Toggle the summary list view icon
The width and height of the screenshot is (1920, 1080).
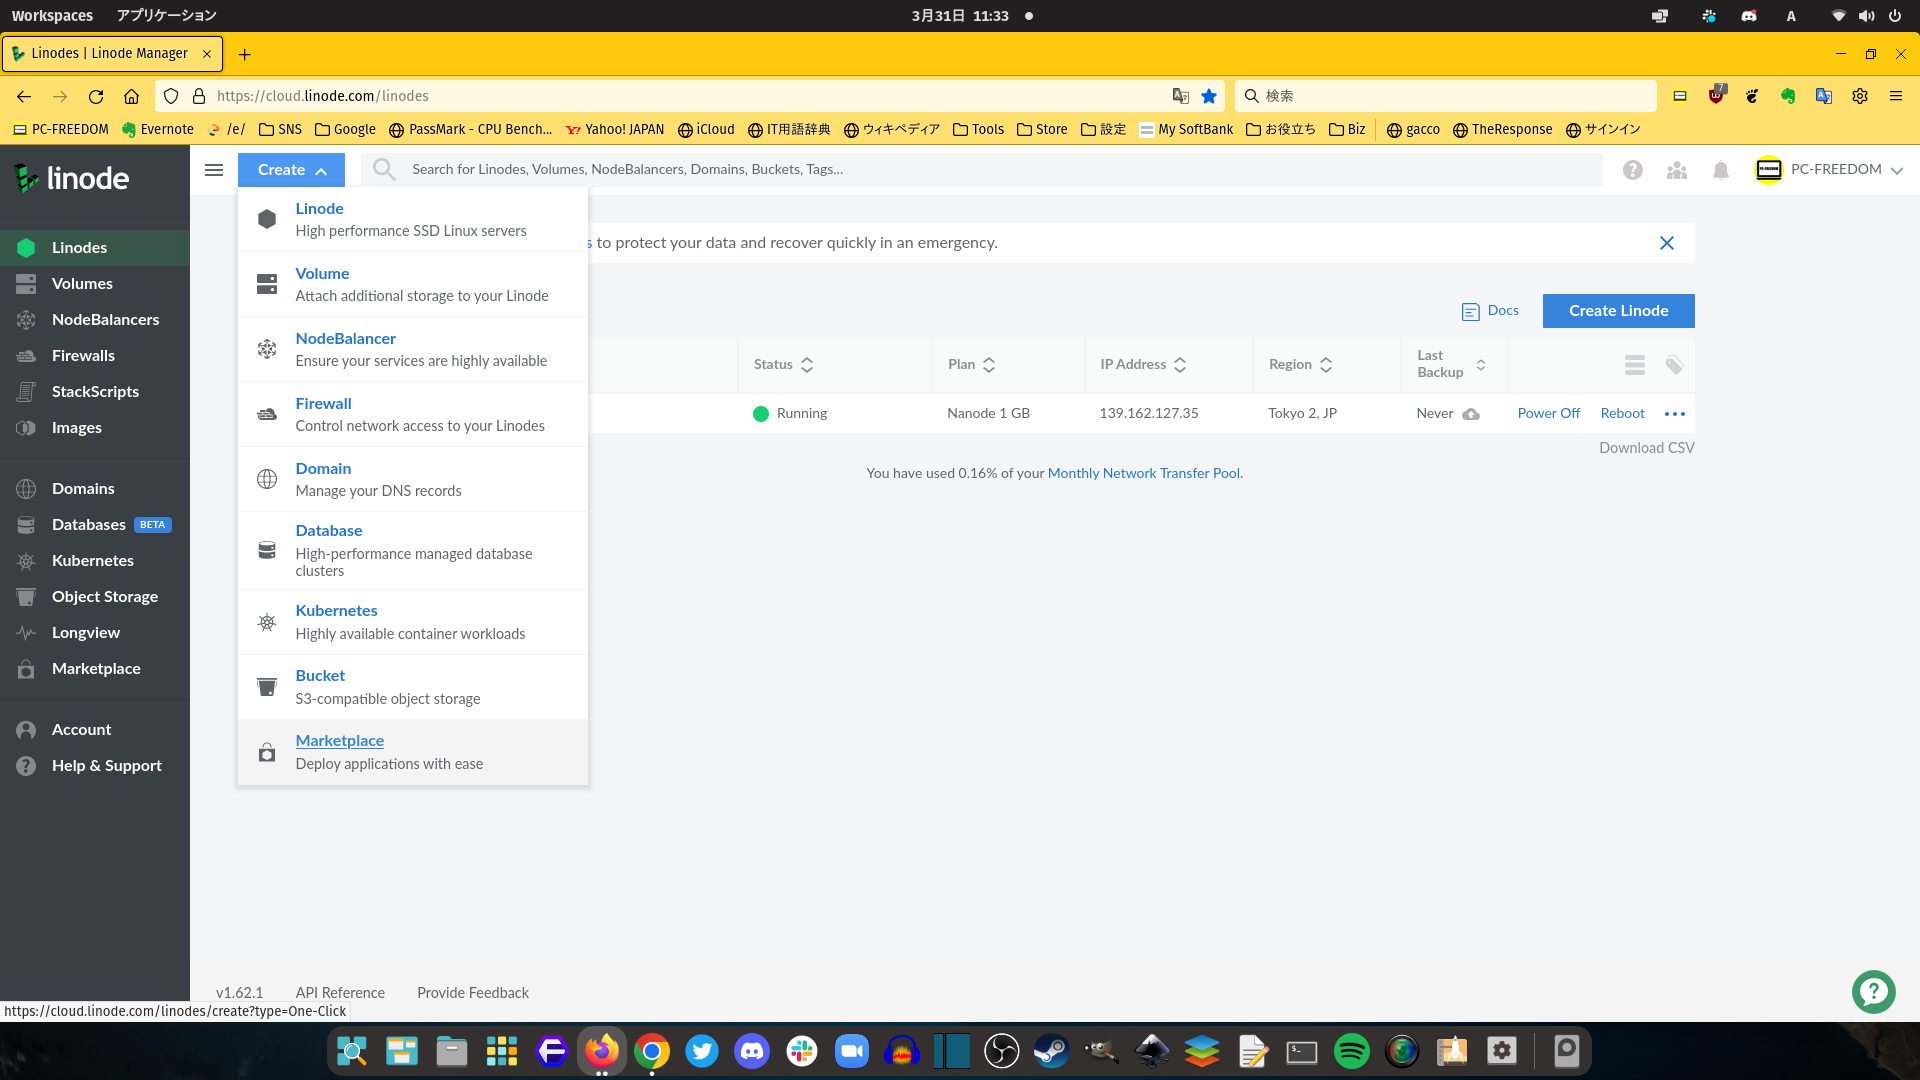click(1635, 365)
